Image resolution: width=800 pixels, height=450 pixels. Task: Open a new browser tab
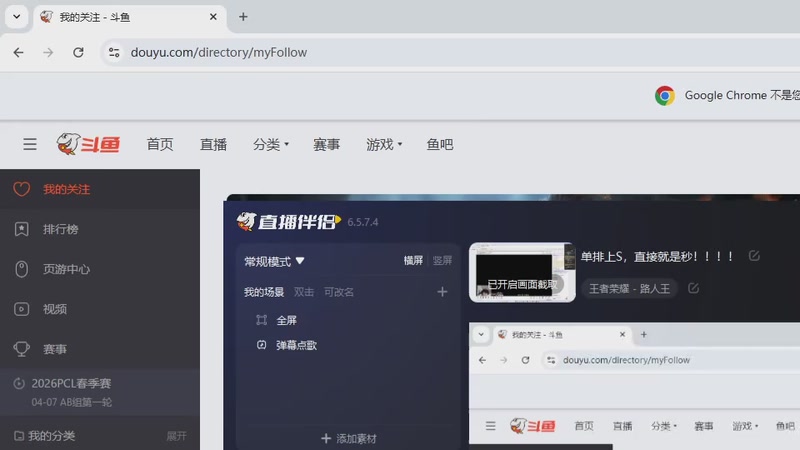(243, 17)
